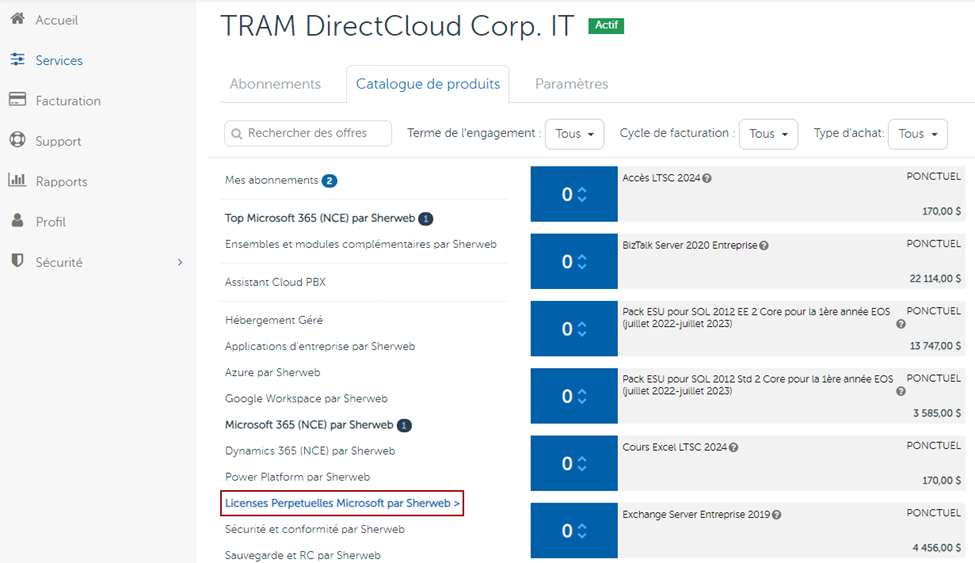This screenshot has width=975, height=563.
Task: Click the Top Microsoft 365 (NCE) count badge
Action: click(425, 219)
